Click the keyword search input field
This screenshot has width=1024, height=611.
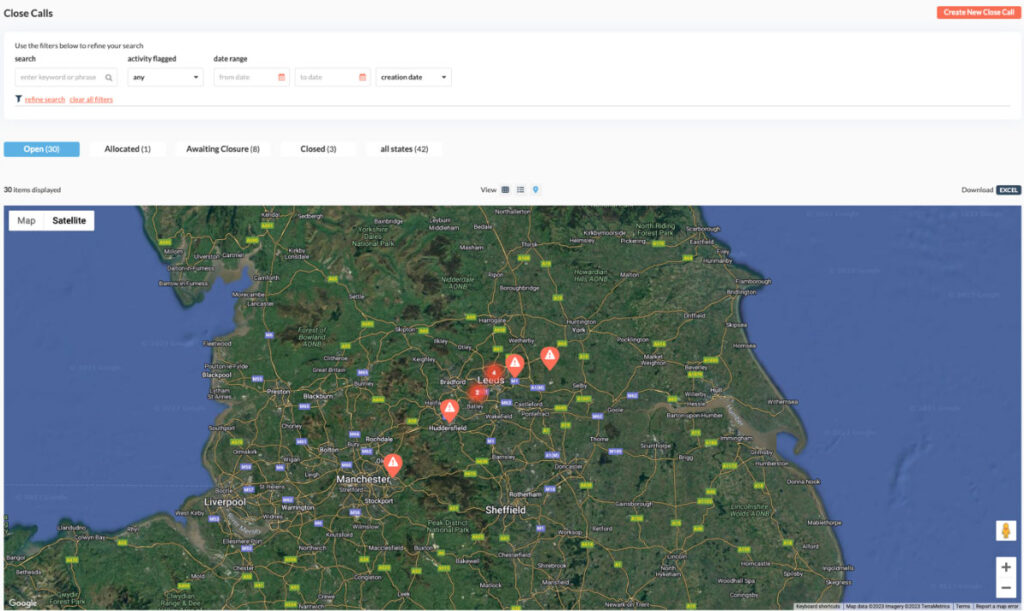tap(60, 77)
